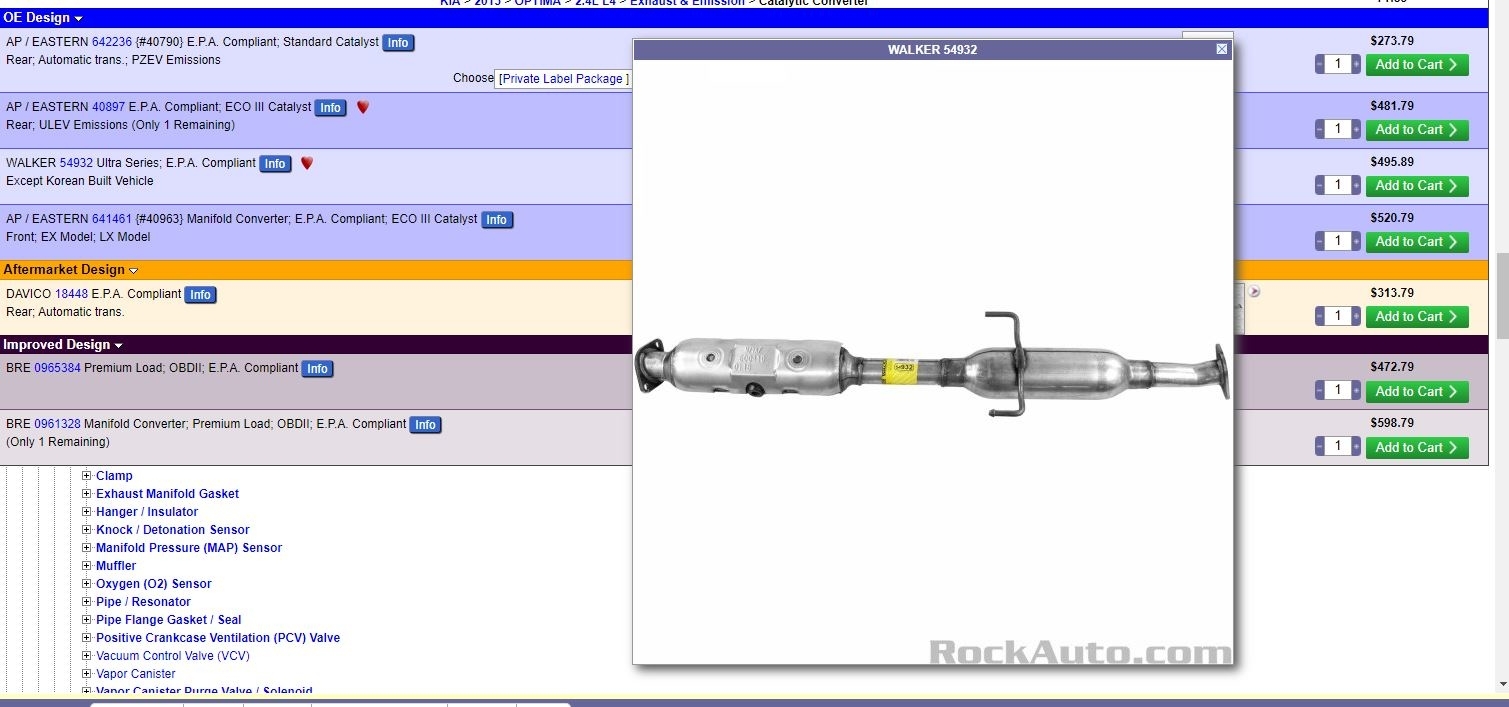Open BRE part number 0961328 link
The width and height of the screenshot is (1509, 707).
pos(58,423)
